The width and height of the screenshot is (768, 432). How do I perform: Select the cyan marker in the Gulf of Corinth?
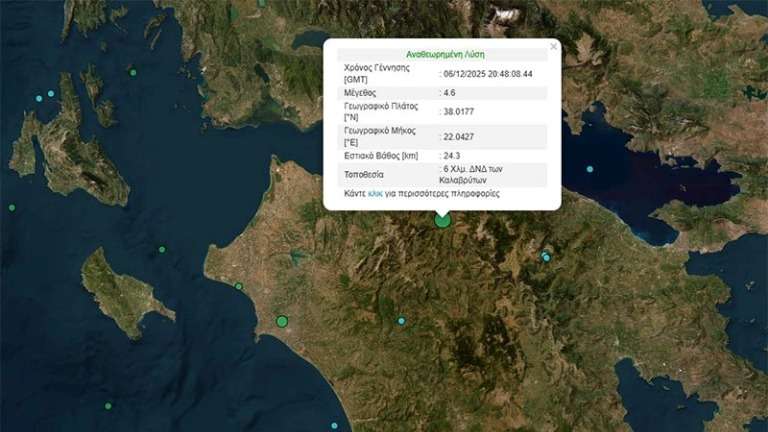(x=590, y=169)
